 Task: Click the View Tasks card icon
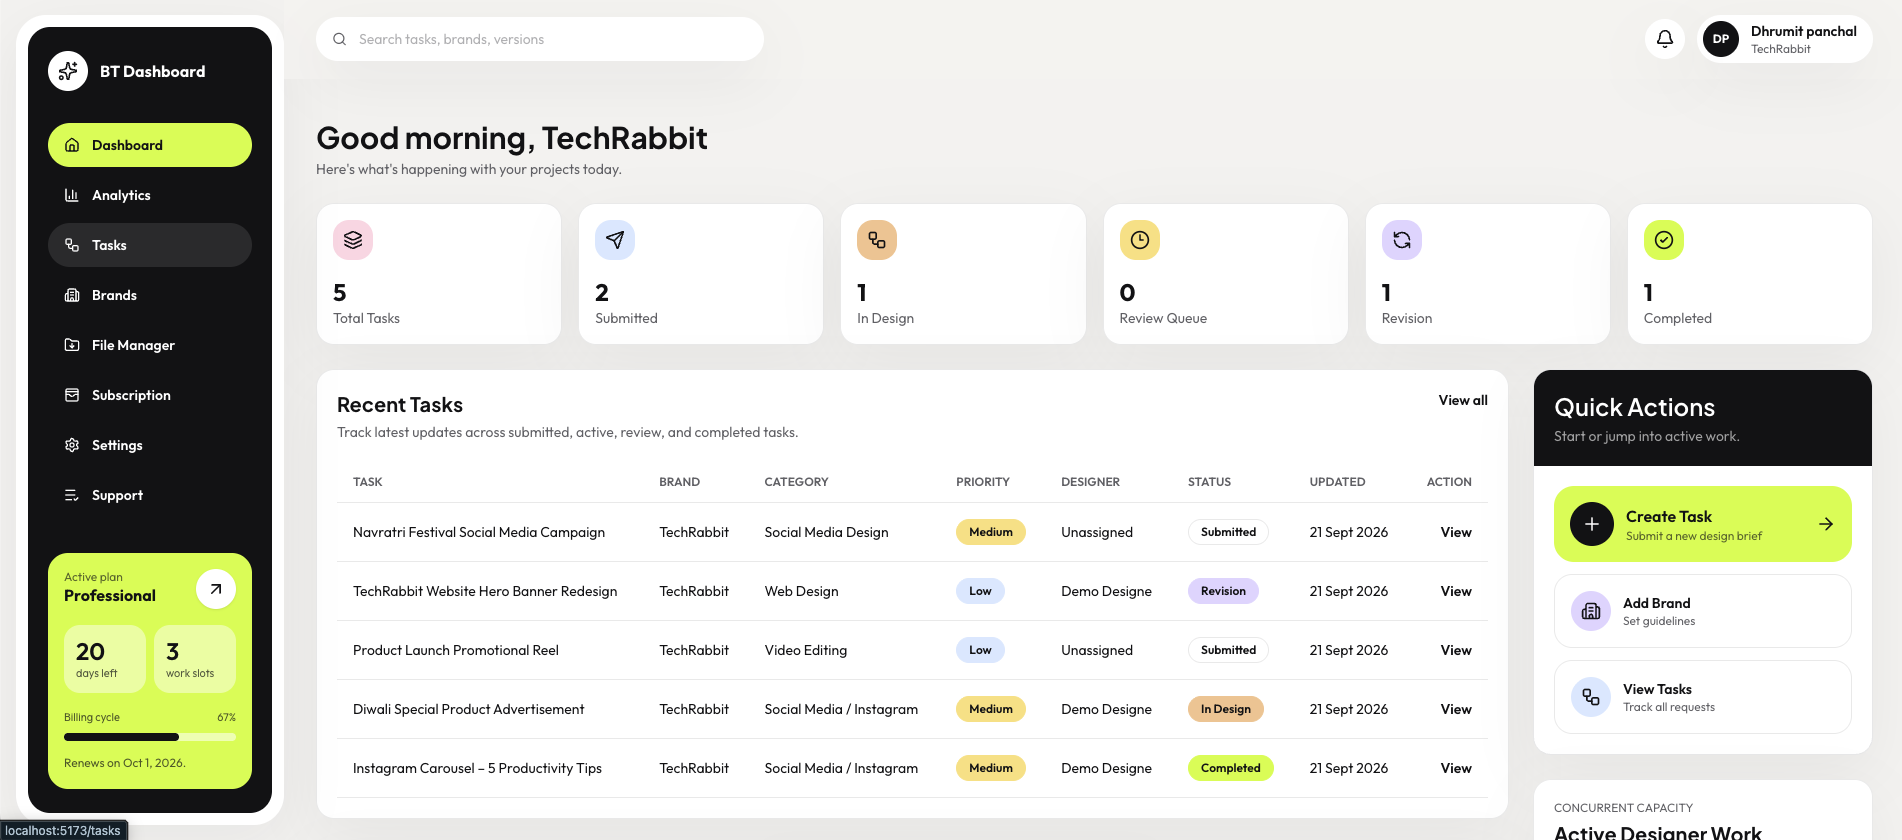pos(1591,697)
